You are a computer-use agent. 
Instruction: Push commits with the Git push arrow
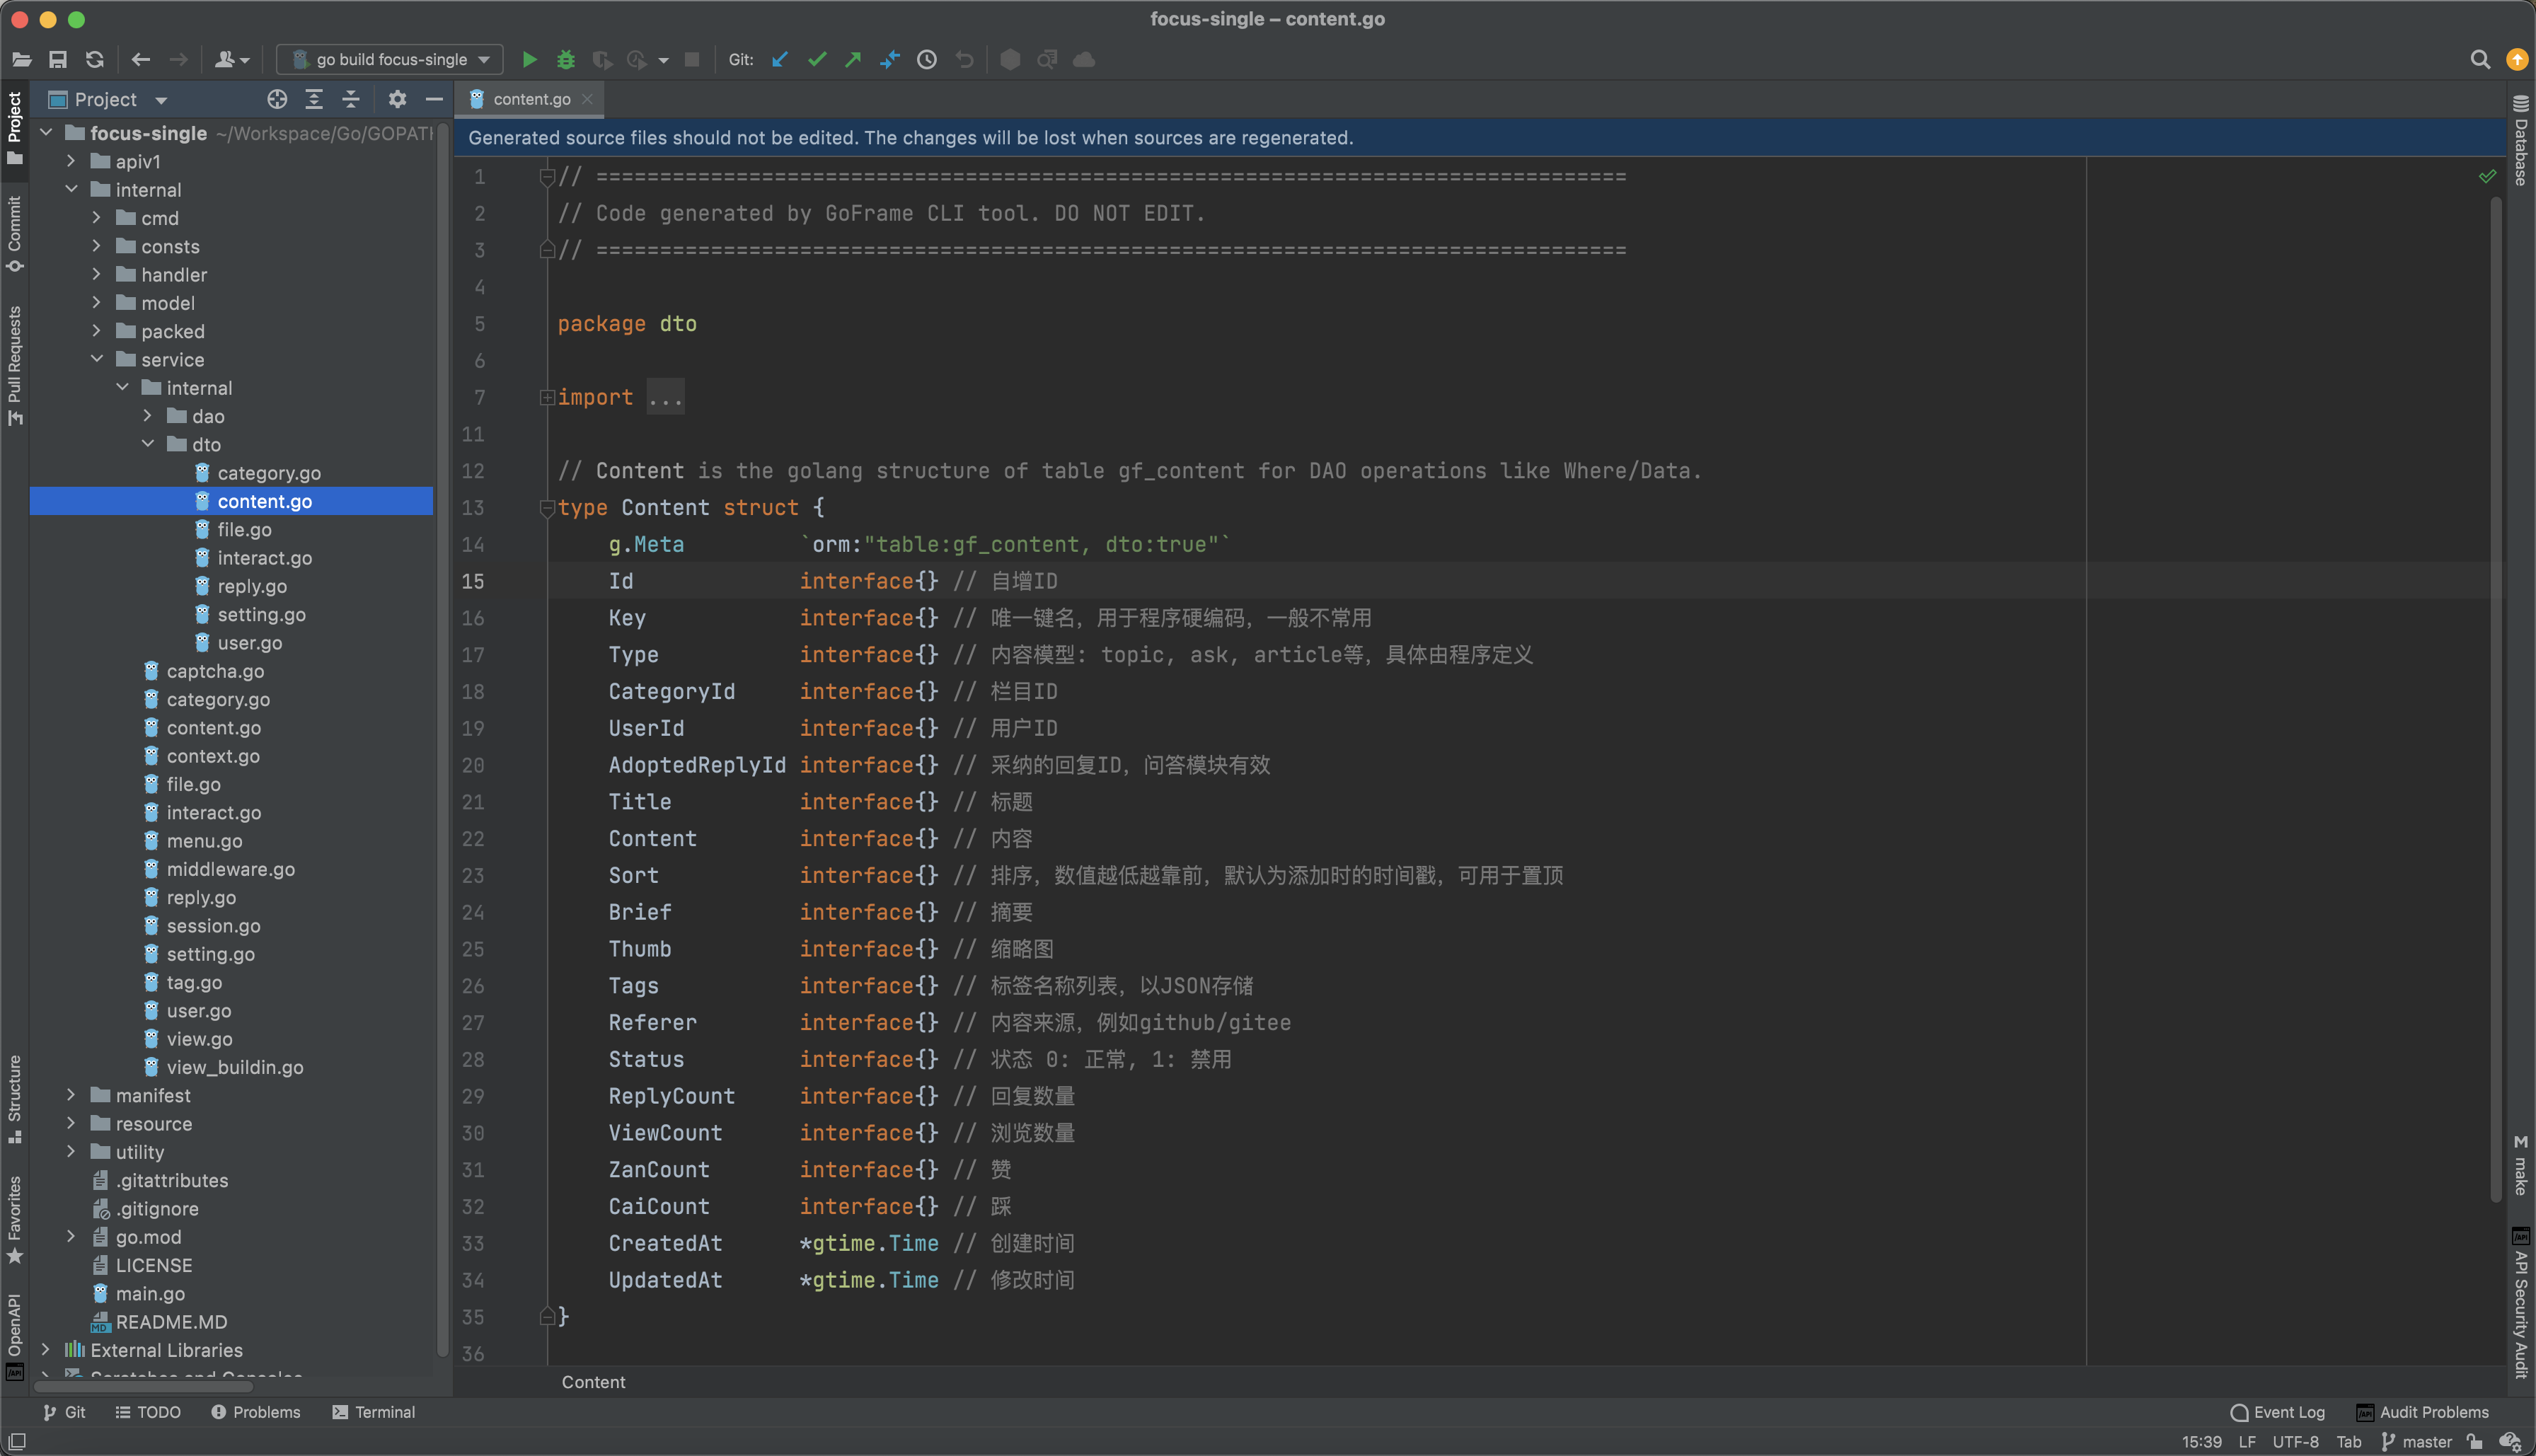[x=853, y=59]
